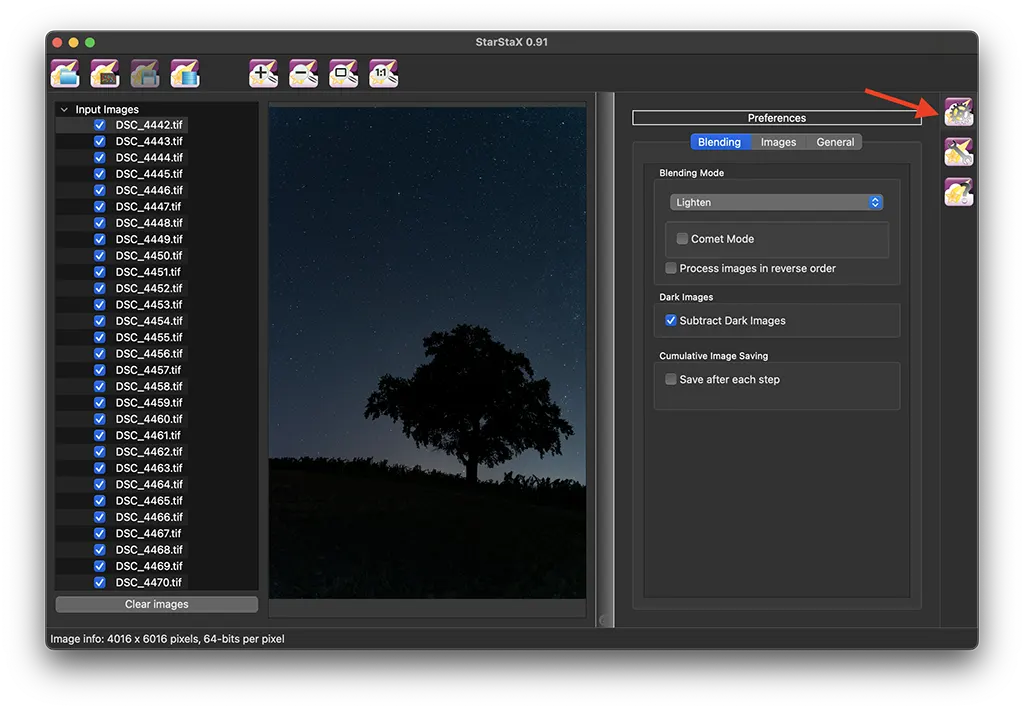Open Preferences with the wrench icon
1024x710 pixels.
tap(959, 152)
